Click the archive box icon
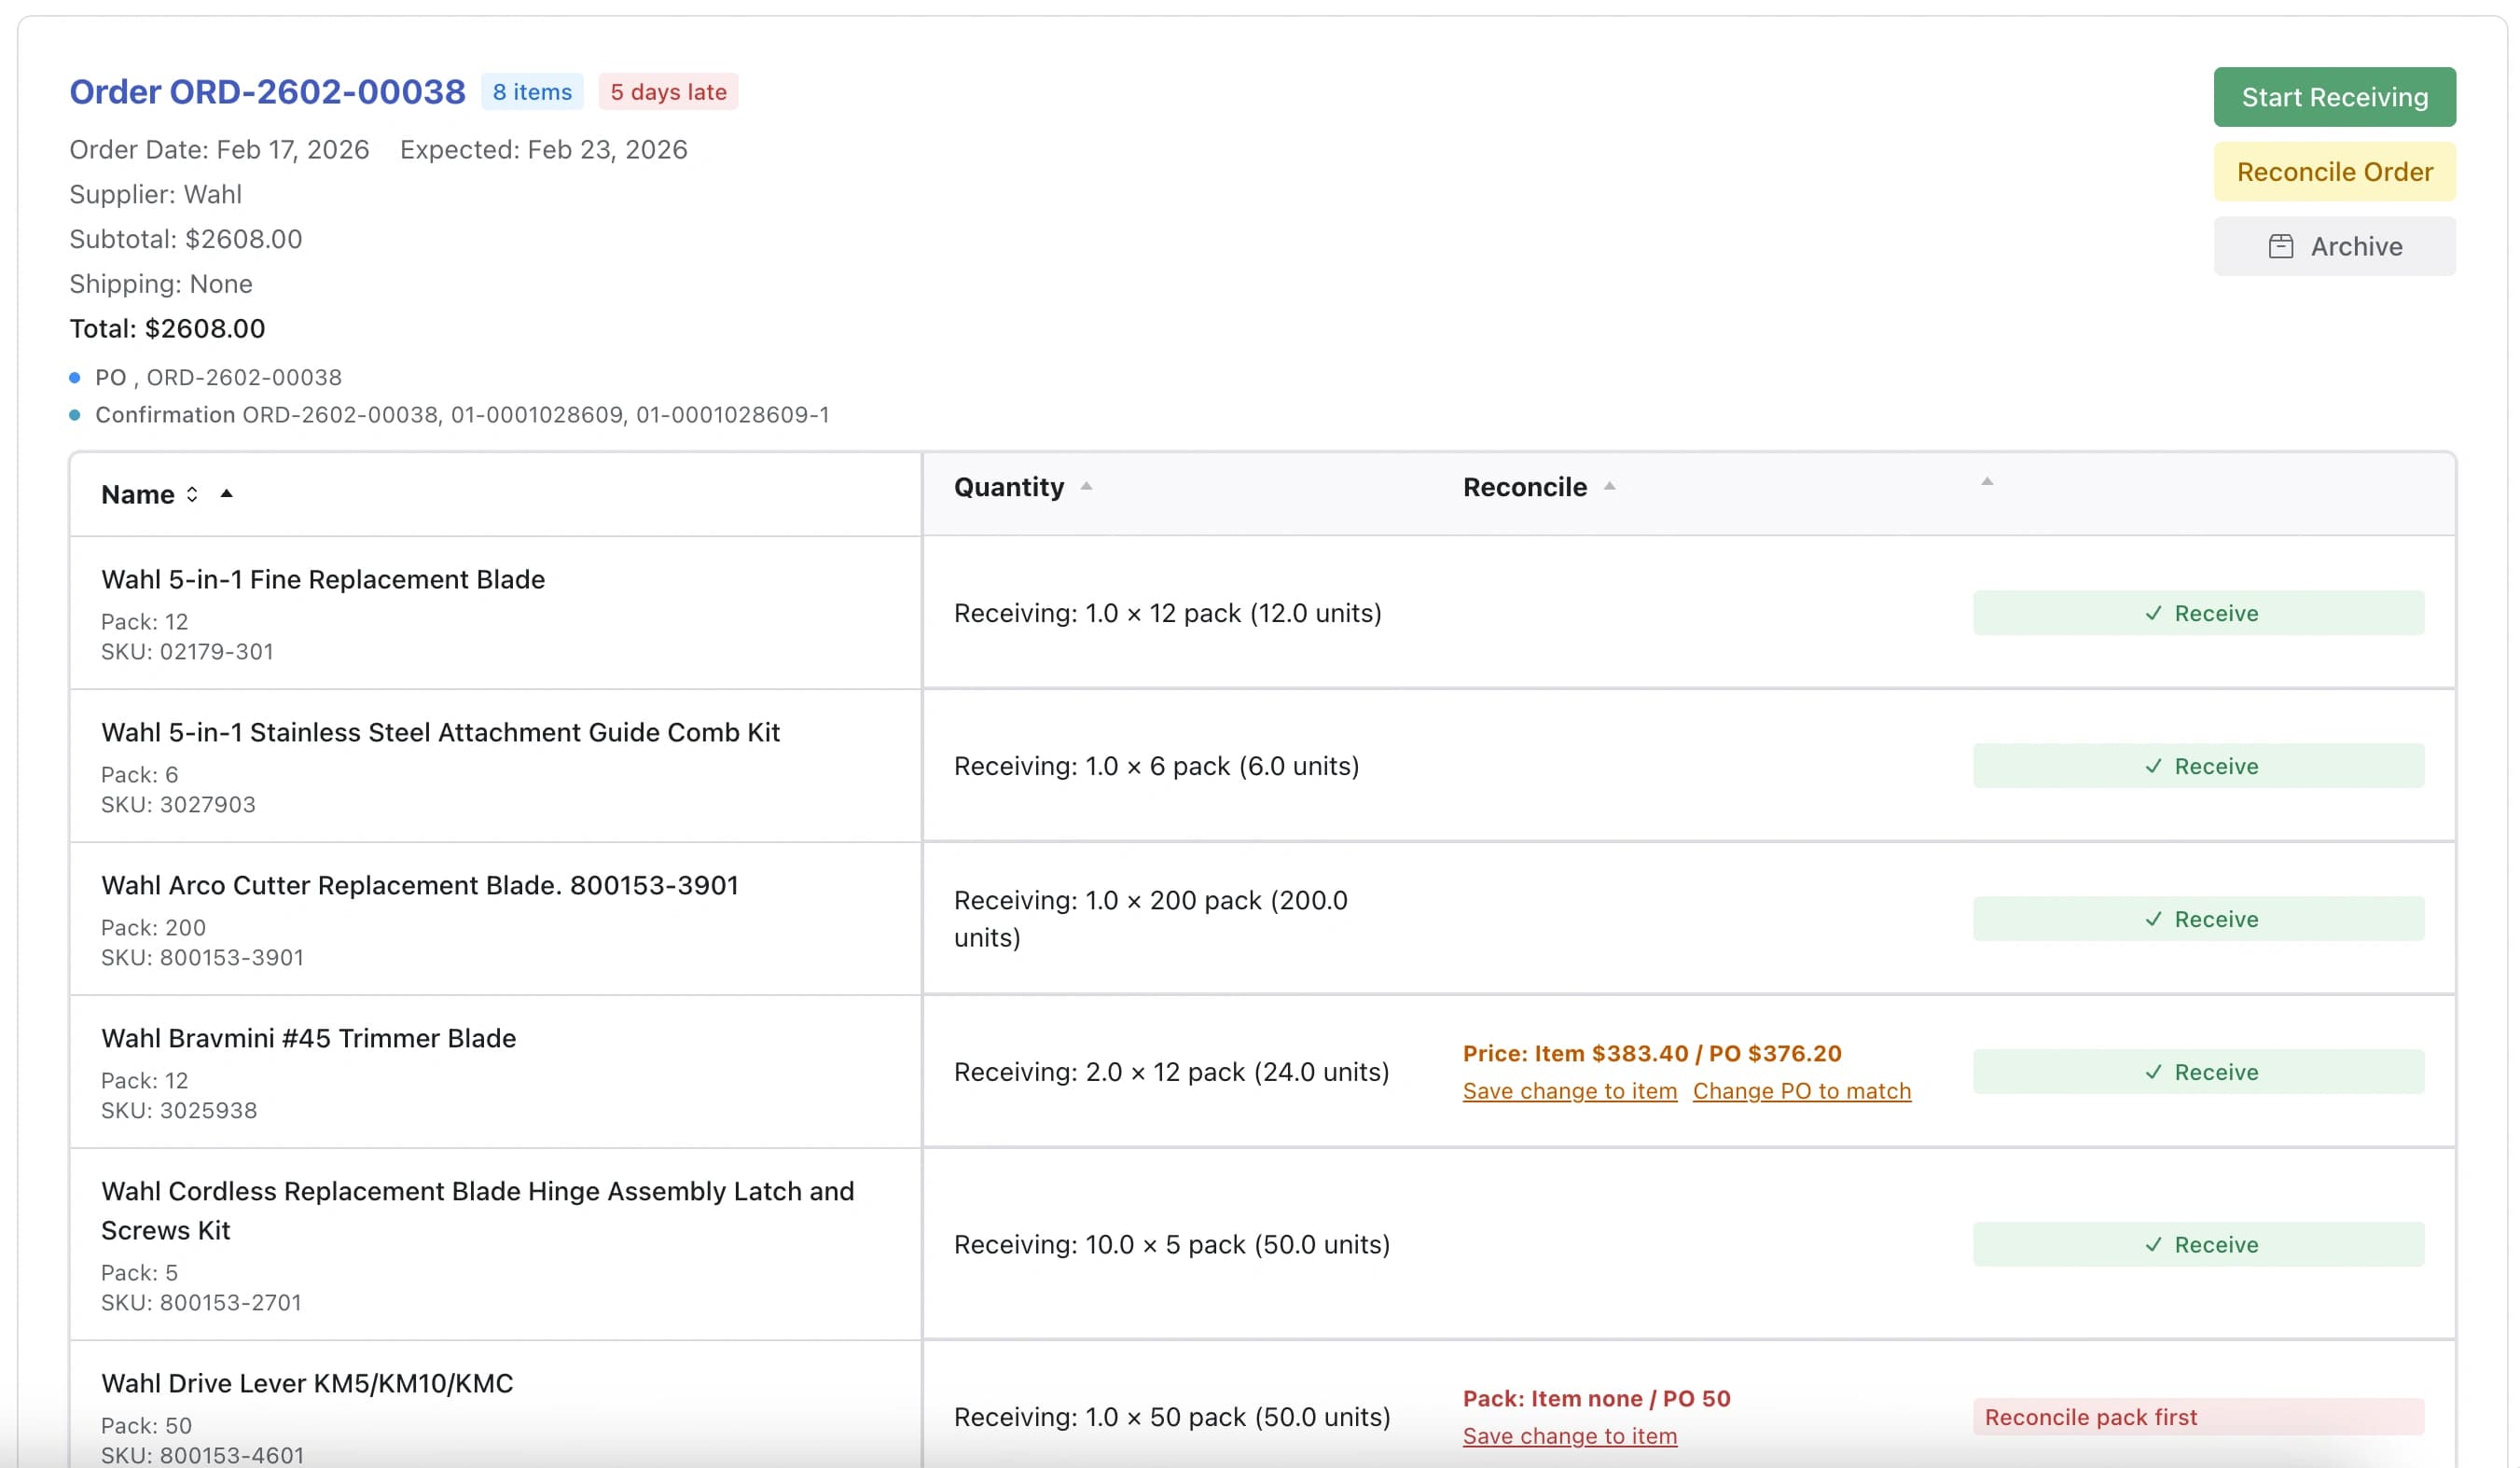Image resolution: width=2520 pixels, height=1468 pixels. (x=2280, y=246)
